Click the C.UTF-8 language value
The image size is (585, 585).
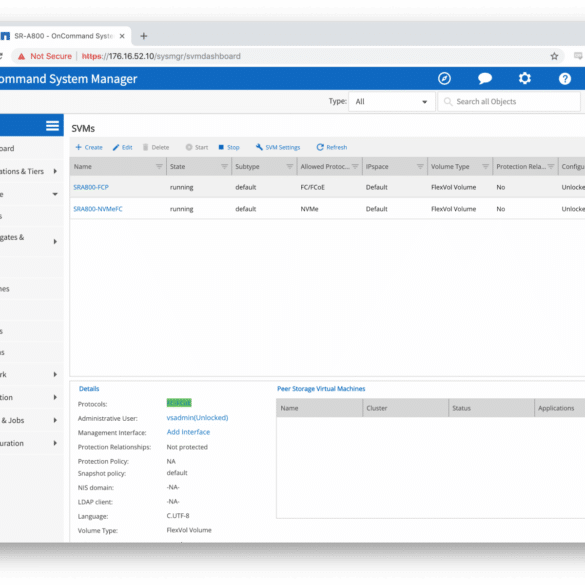click(178, 516)
